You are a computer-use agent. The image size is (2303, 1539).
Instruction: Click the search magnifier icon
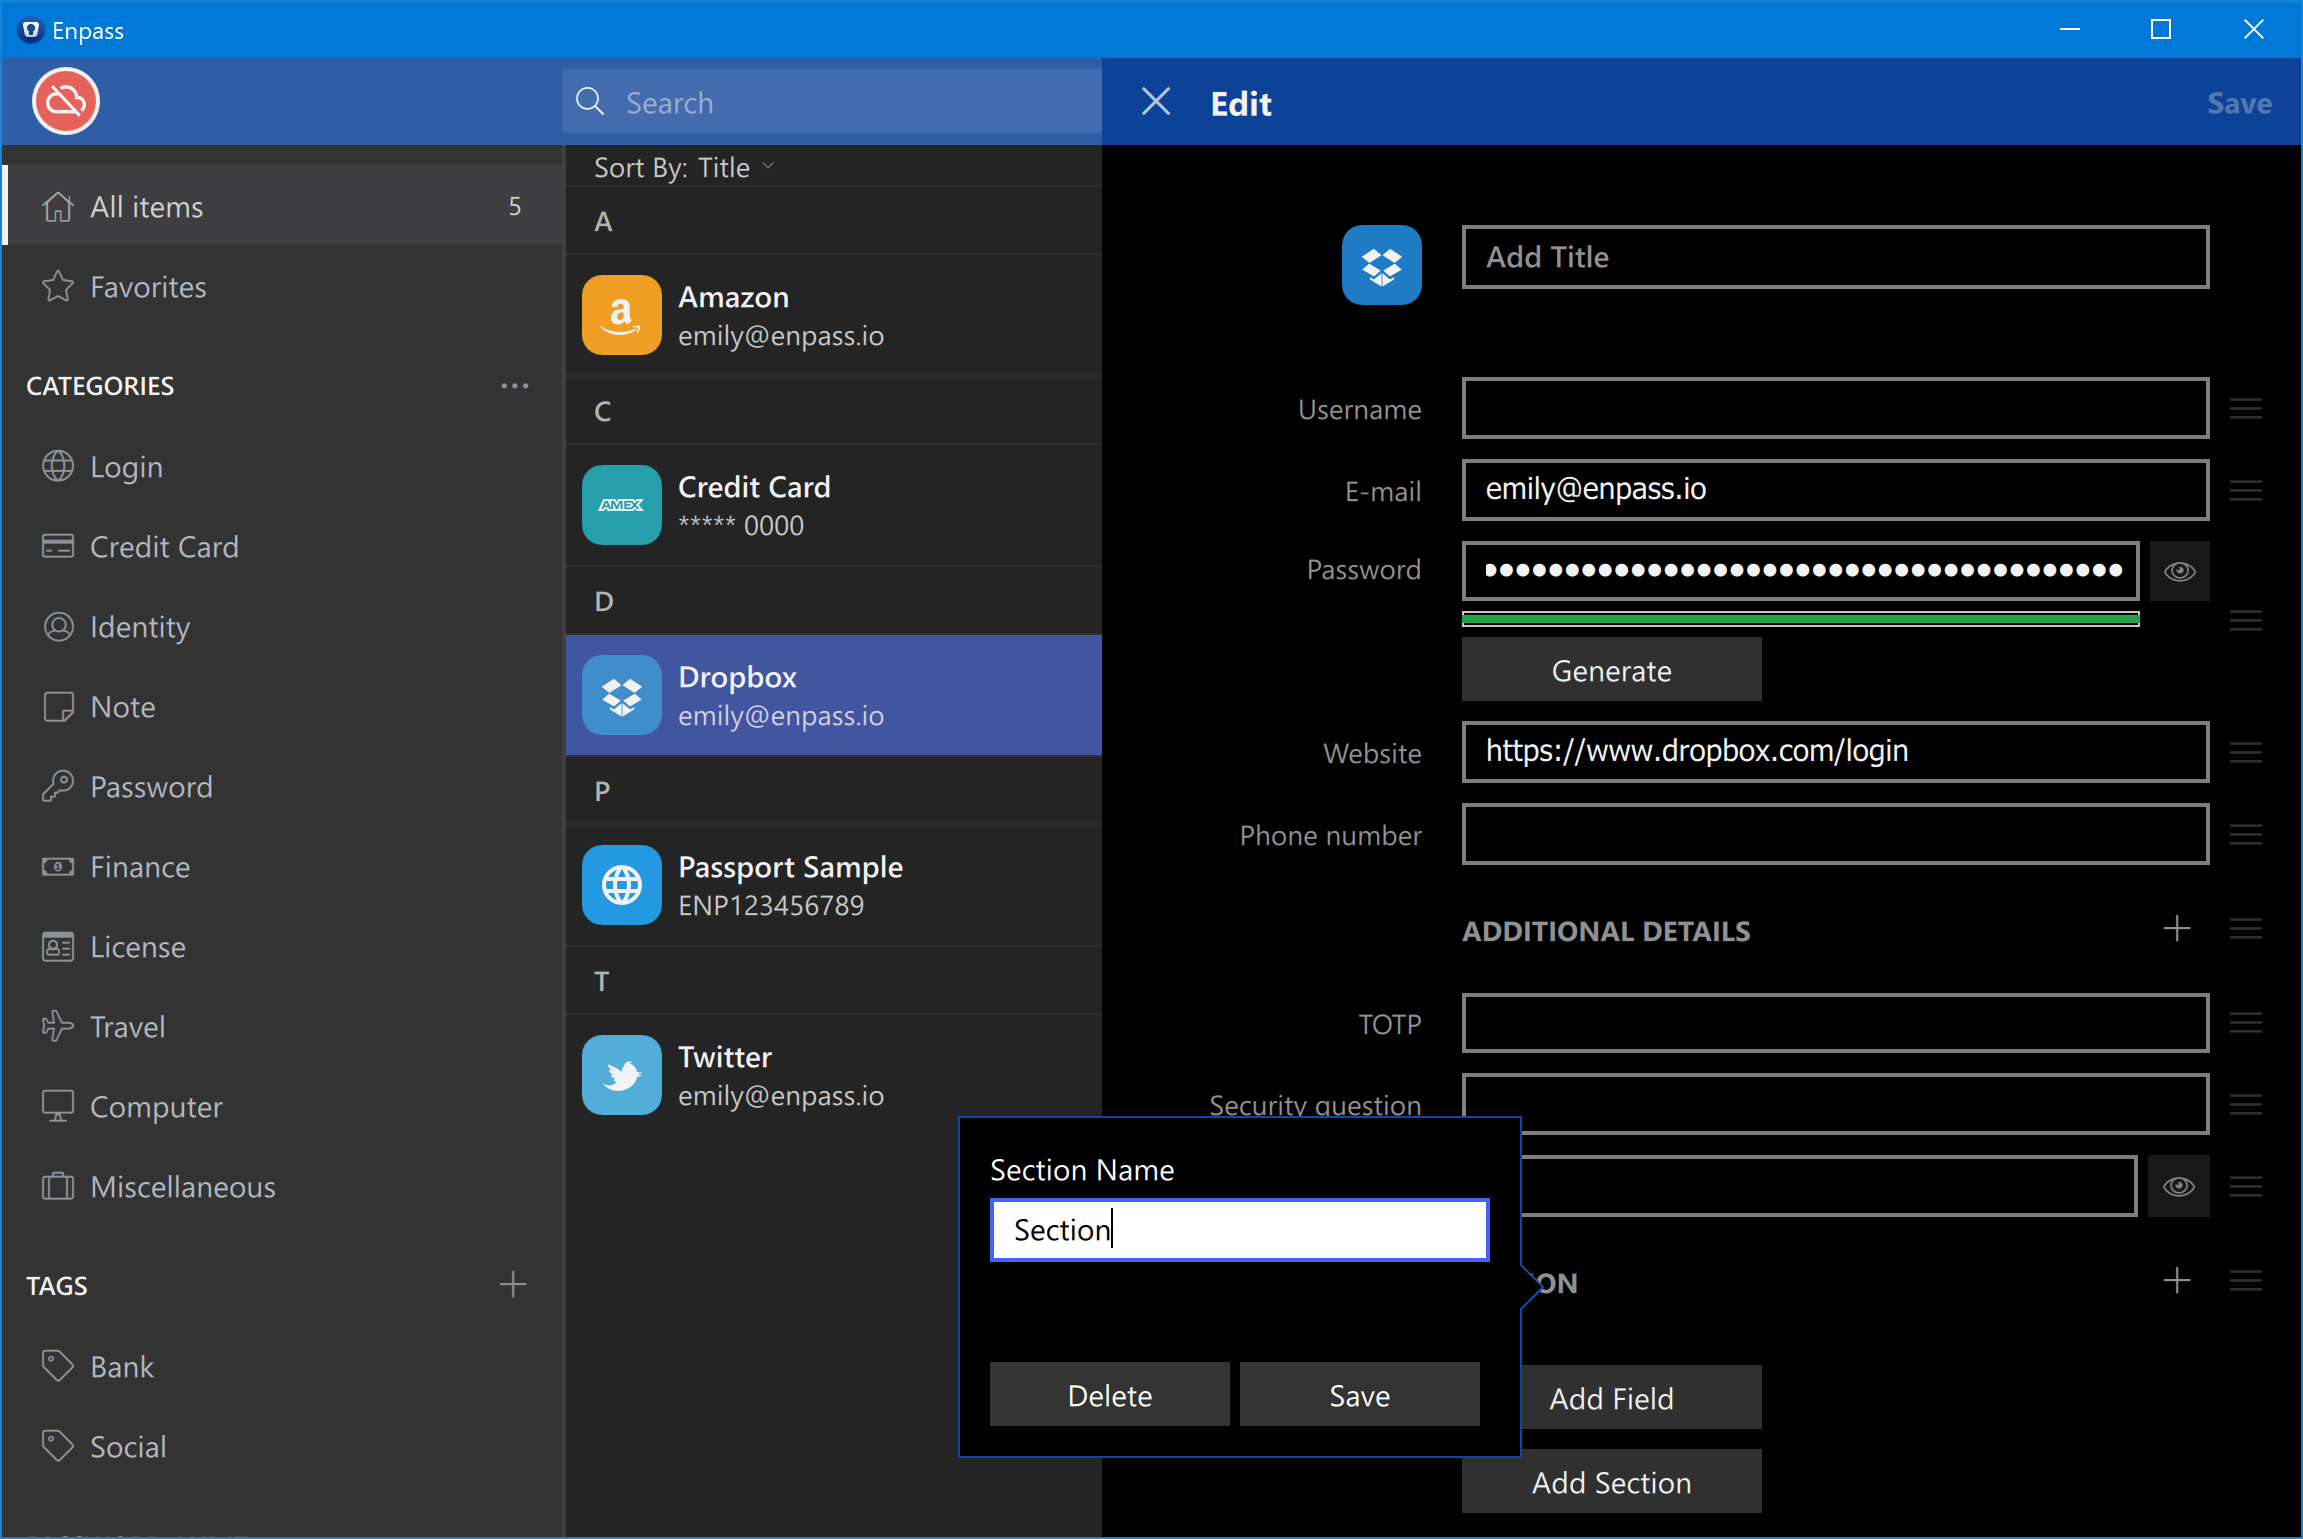click(590, 102)
